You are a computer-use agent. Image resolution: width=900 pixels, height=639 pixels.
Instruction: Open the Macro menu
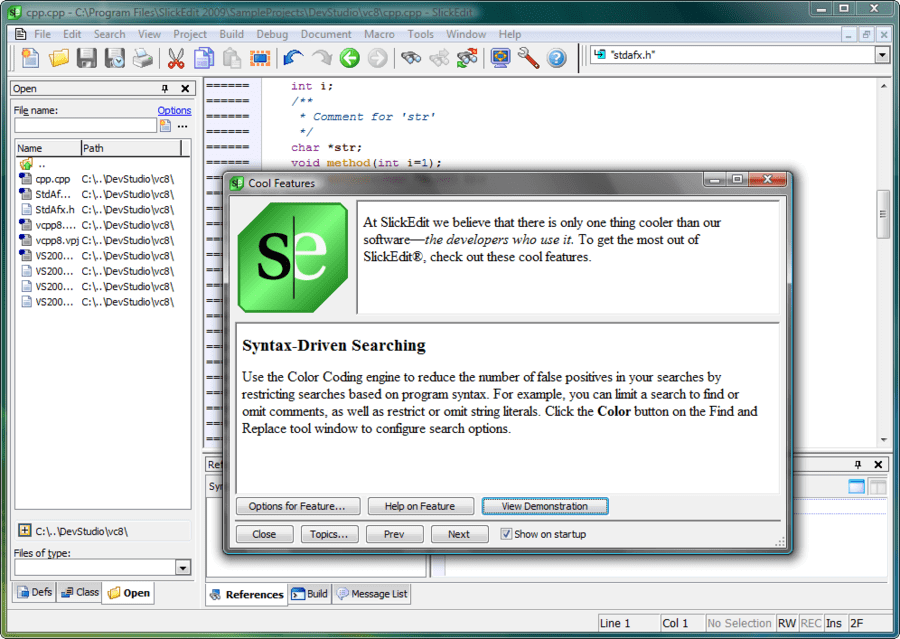point(379,34)
